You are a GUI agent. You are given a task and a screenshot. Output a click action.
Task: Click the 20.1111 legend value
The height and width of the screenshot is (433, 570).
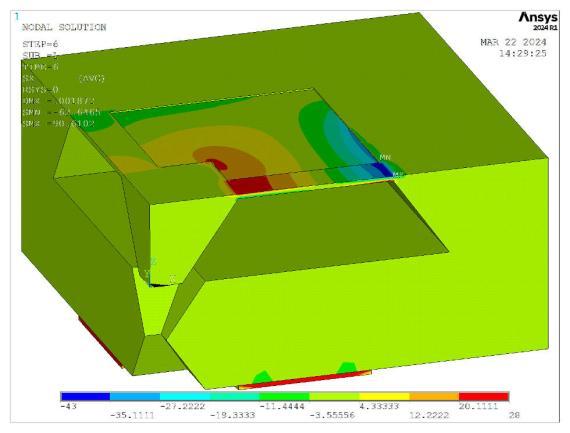click(478, 406)
